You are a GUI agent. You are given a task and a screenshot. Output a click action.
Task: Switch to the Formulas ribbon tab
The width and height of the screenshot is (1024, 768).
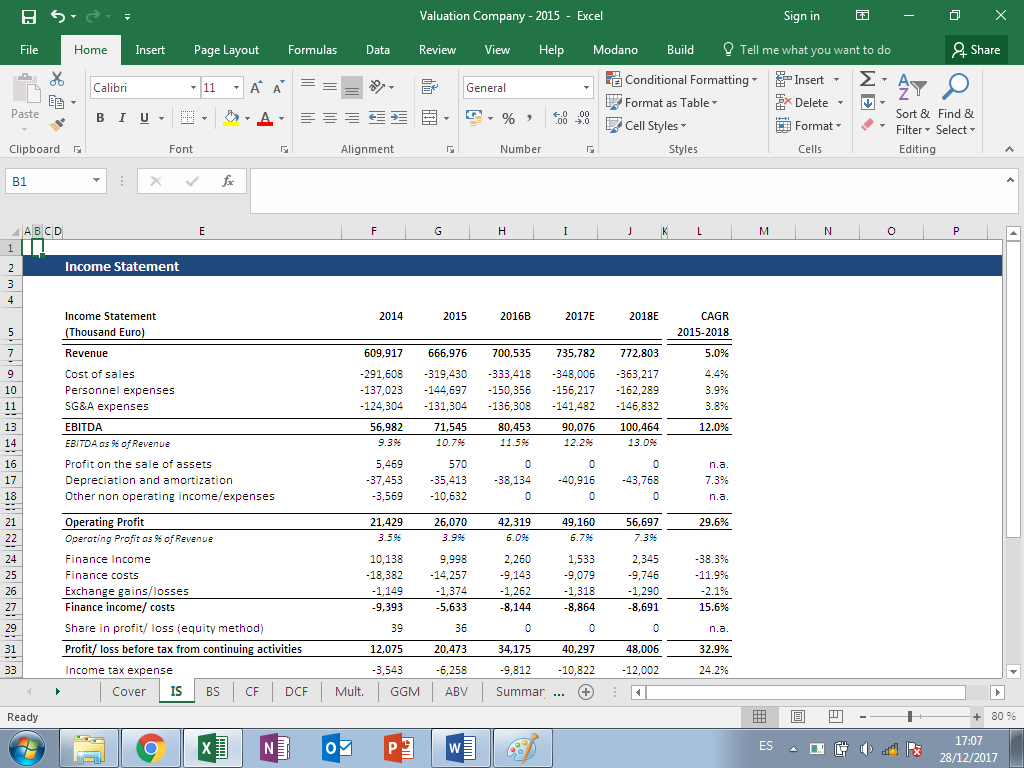pos(312,49)
